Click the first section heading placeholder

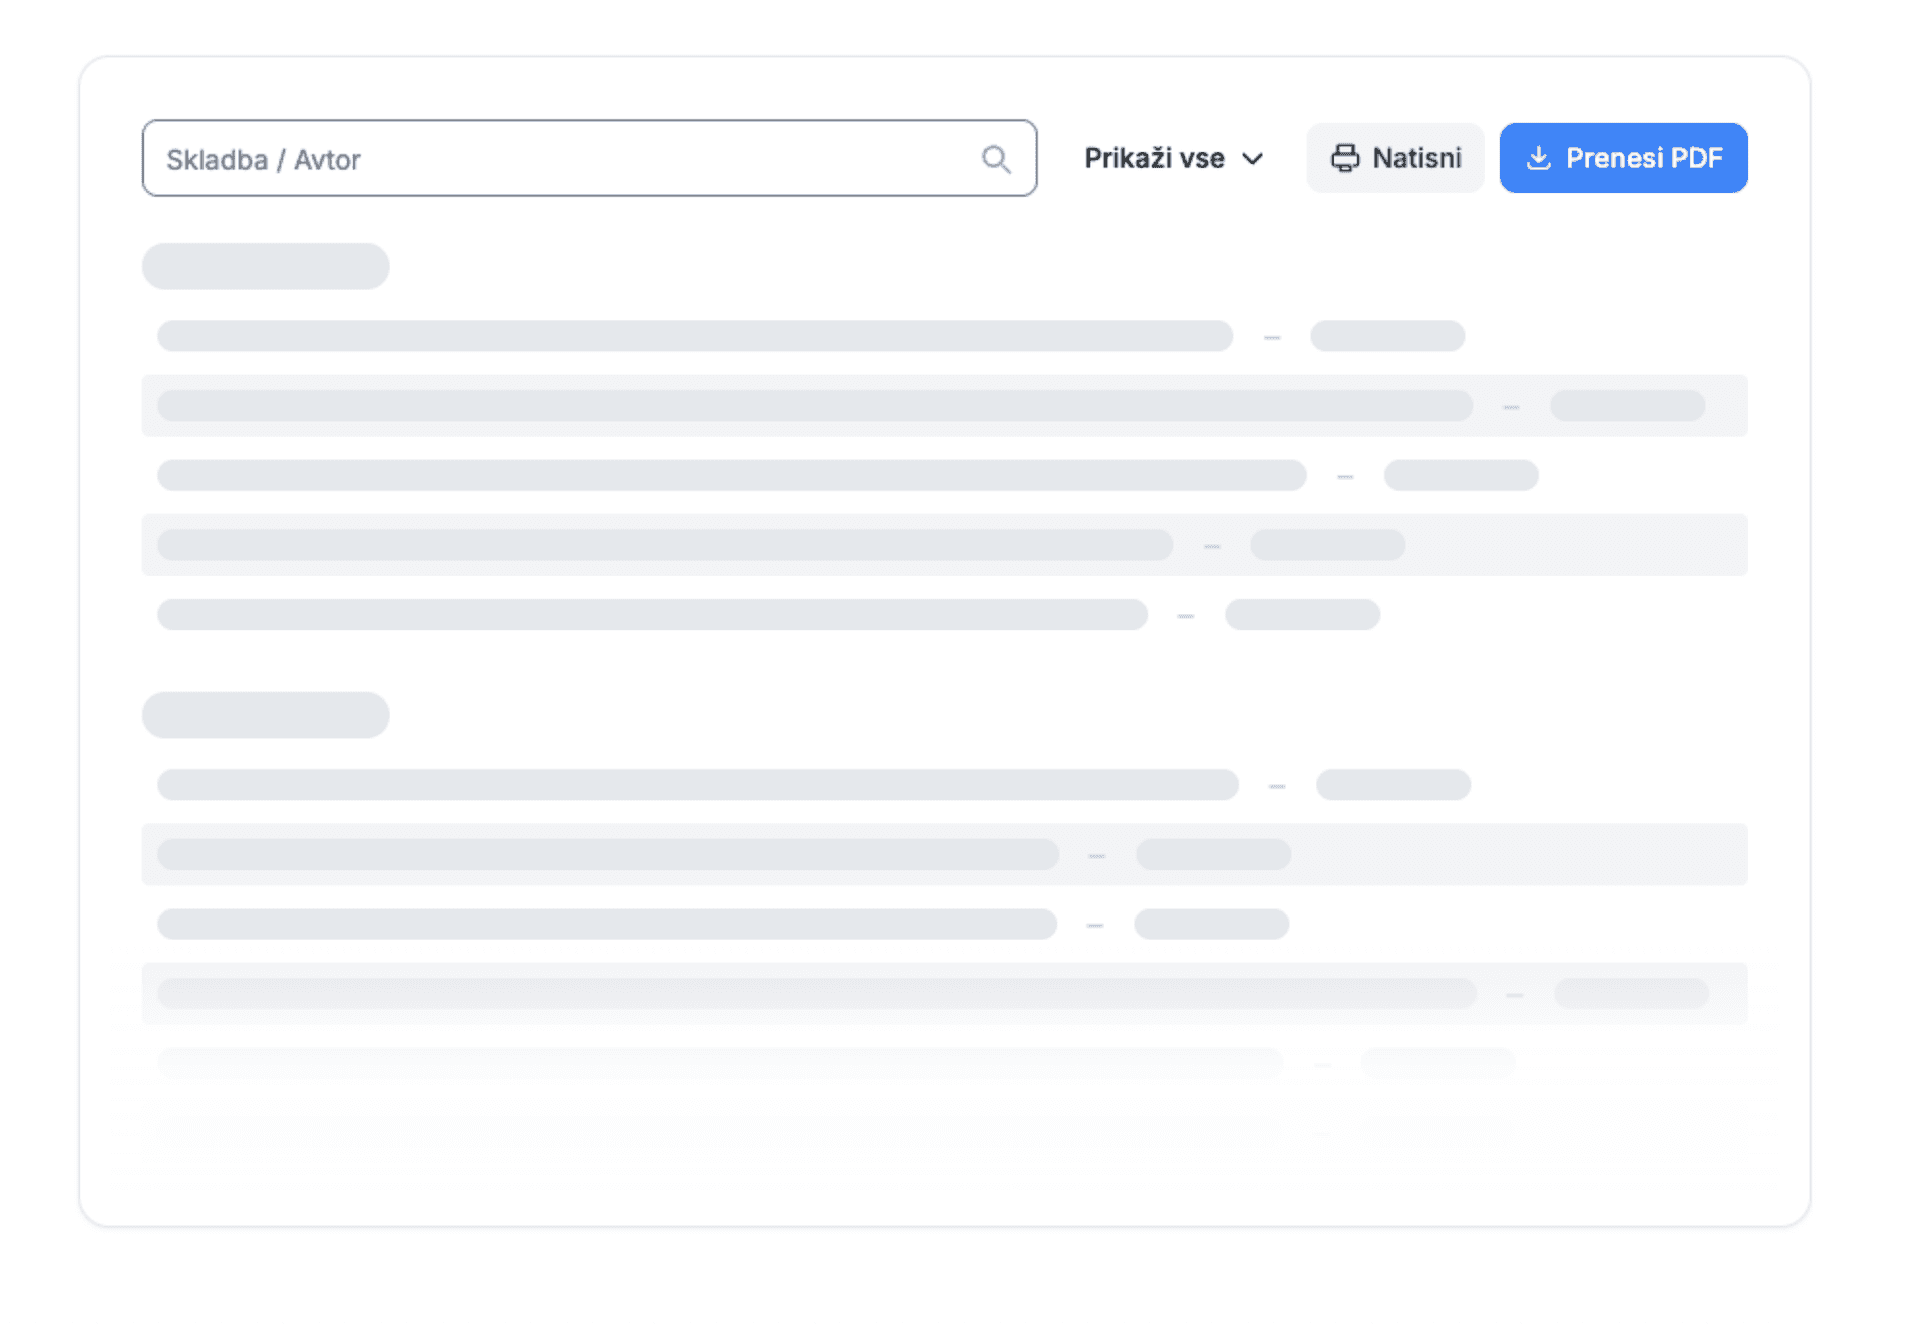[265, 266]
